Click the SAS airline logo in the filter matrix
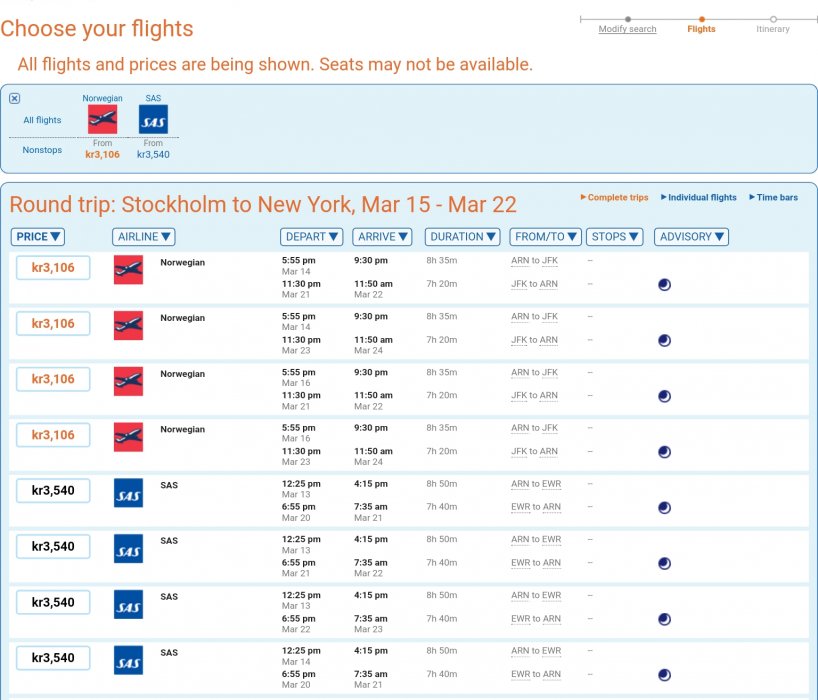Screen dimensions: 818x700 tap(153, 120)
